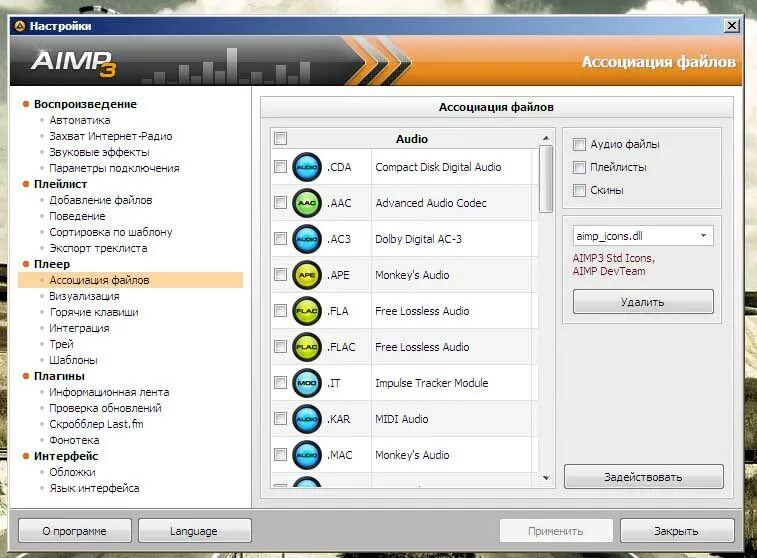757x558 pixels.
Task: Close the Настройки window
Action: [732, 26]
